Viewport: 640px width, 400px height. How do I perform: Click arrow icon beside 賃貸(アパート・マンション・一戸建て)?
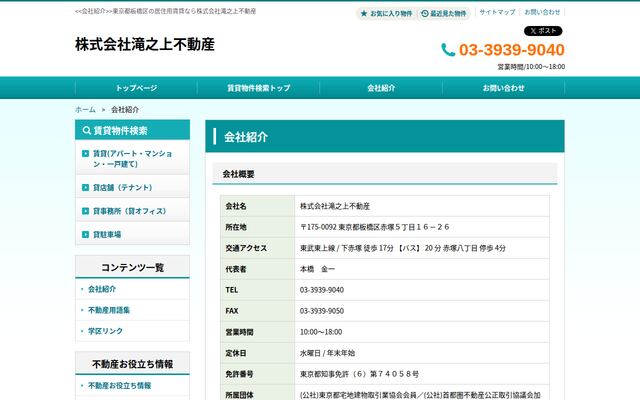[x=85, y=153]
